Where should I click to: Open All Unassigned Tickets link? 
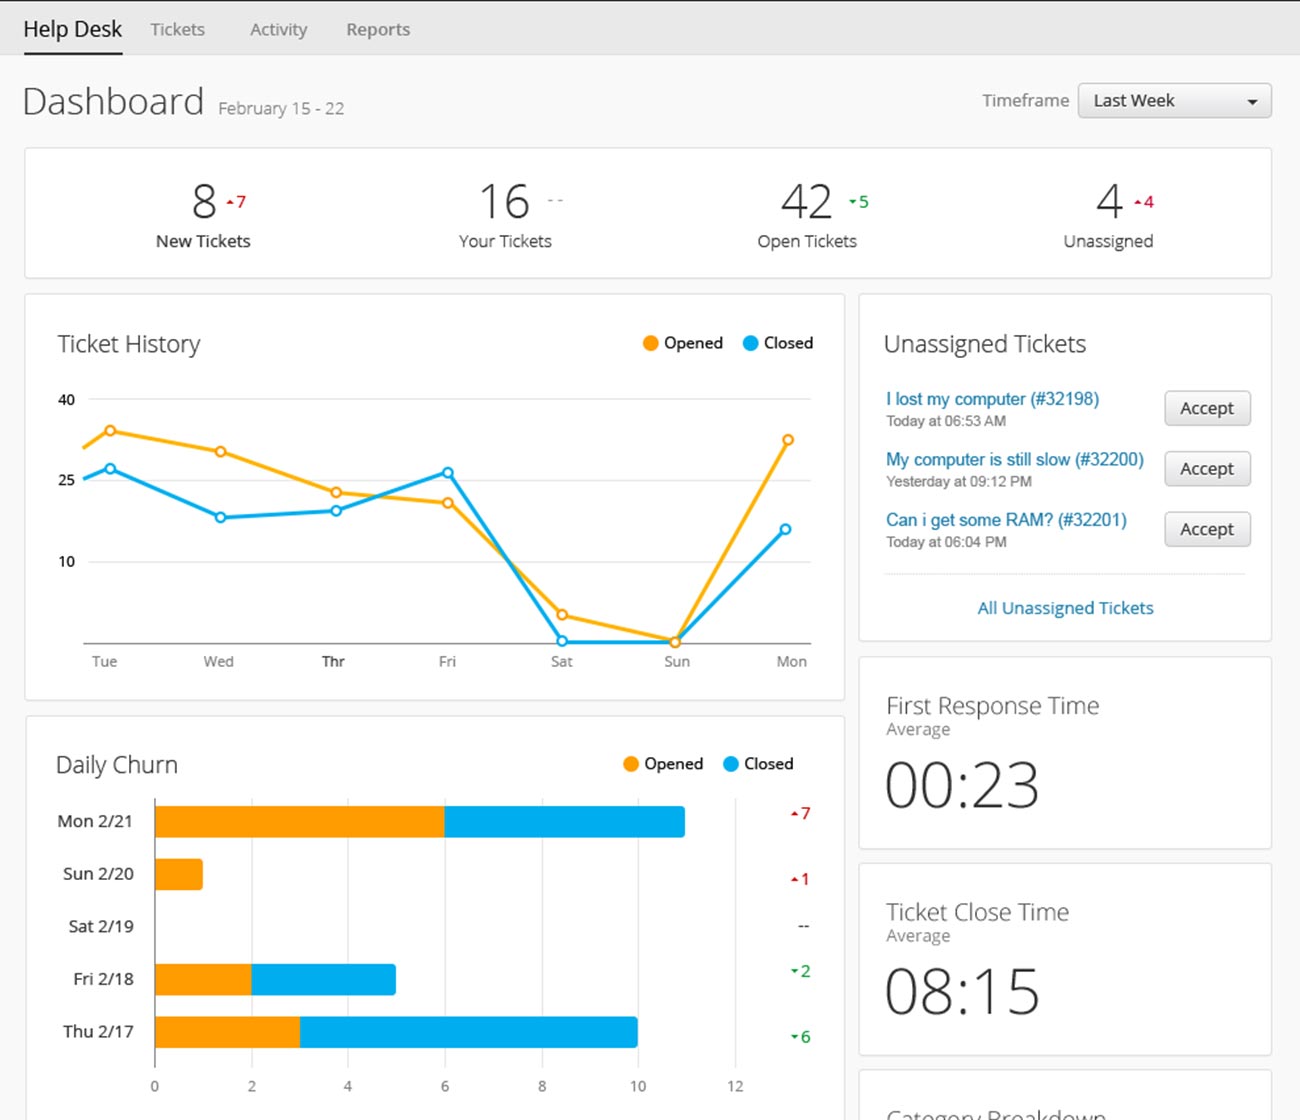click(1065, 608)
